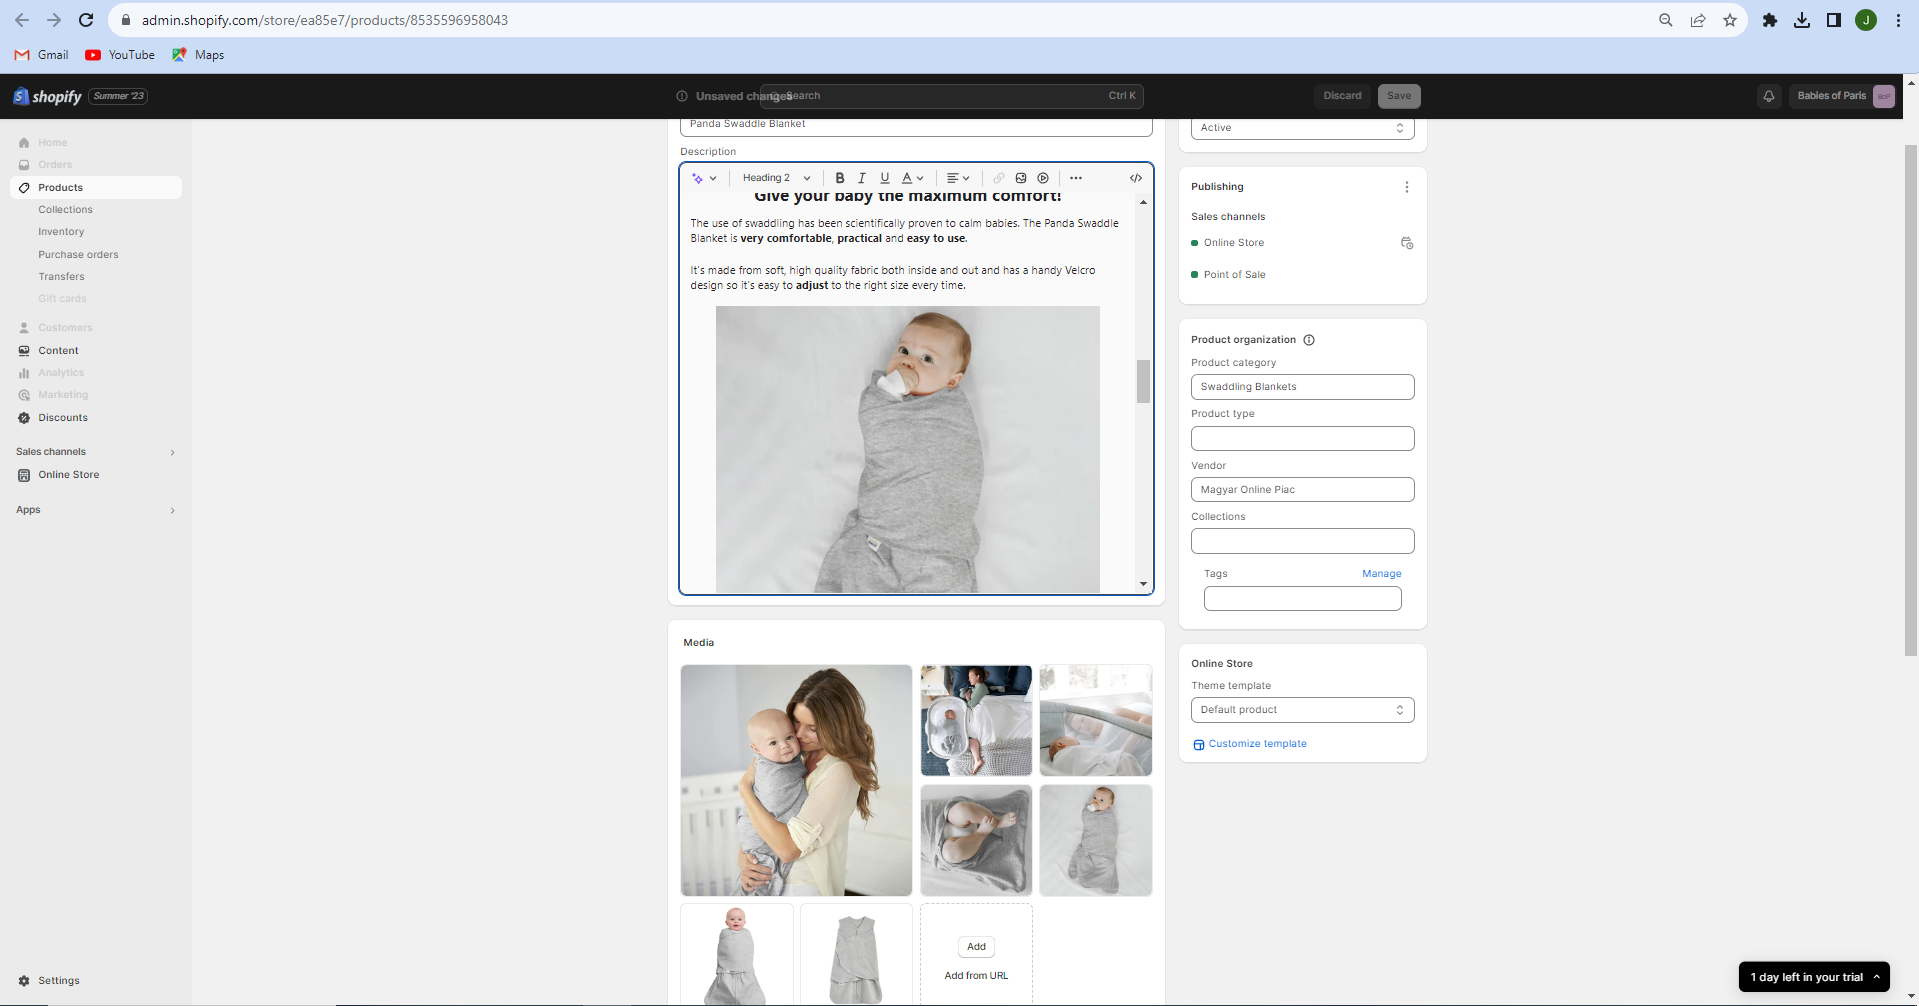Open the text color picker
Viewport: 1919px width, 1006px height.
[912, 178]
